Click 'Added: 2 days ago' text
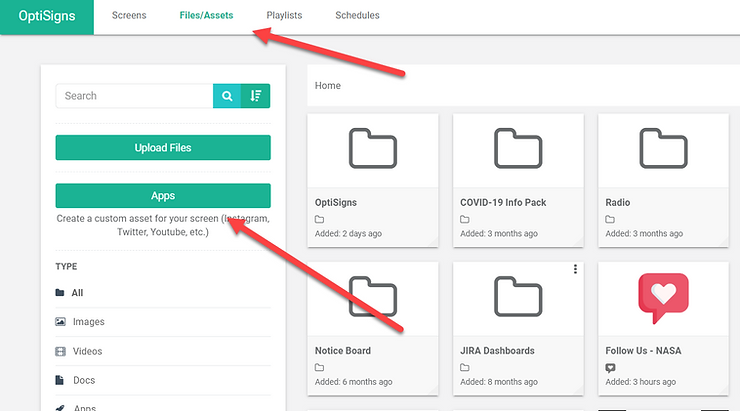Image resolution: width=740 pixels, height=411 pixels. (x=348, y=234)
